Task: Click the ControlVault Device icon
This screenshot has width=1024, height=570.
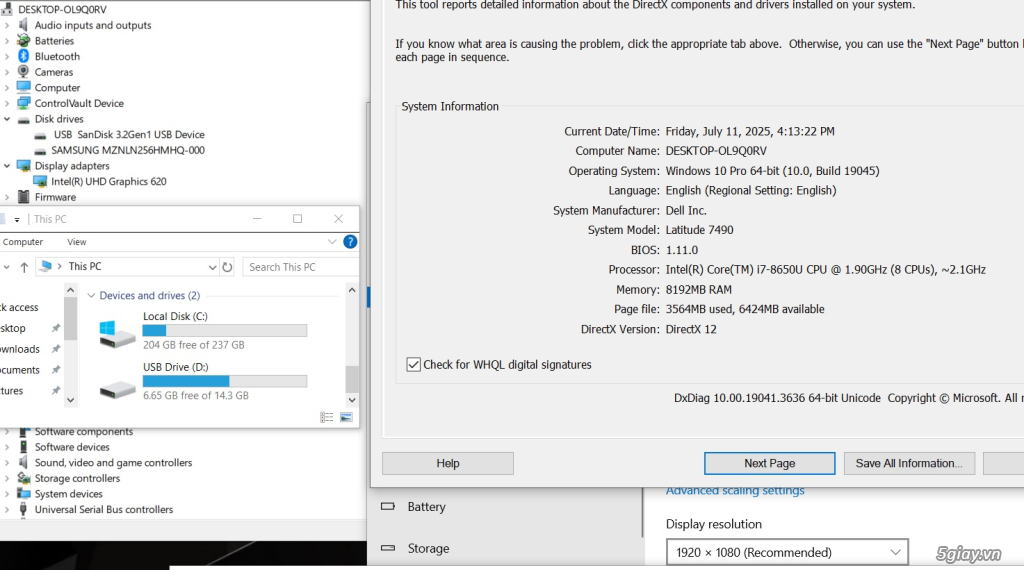Action: point(24,103)
